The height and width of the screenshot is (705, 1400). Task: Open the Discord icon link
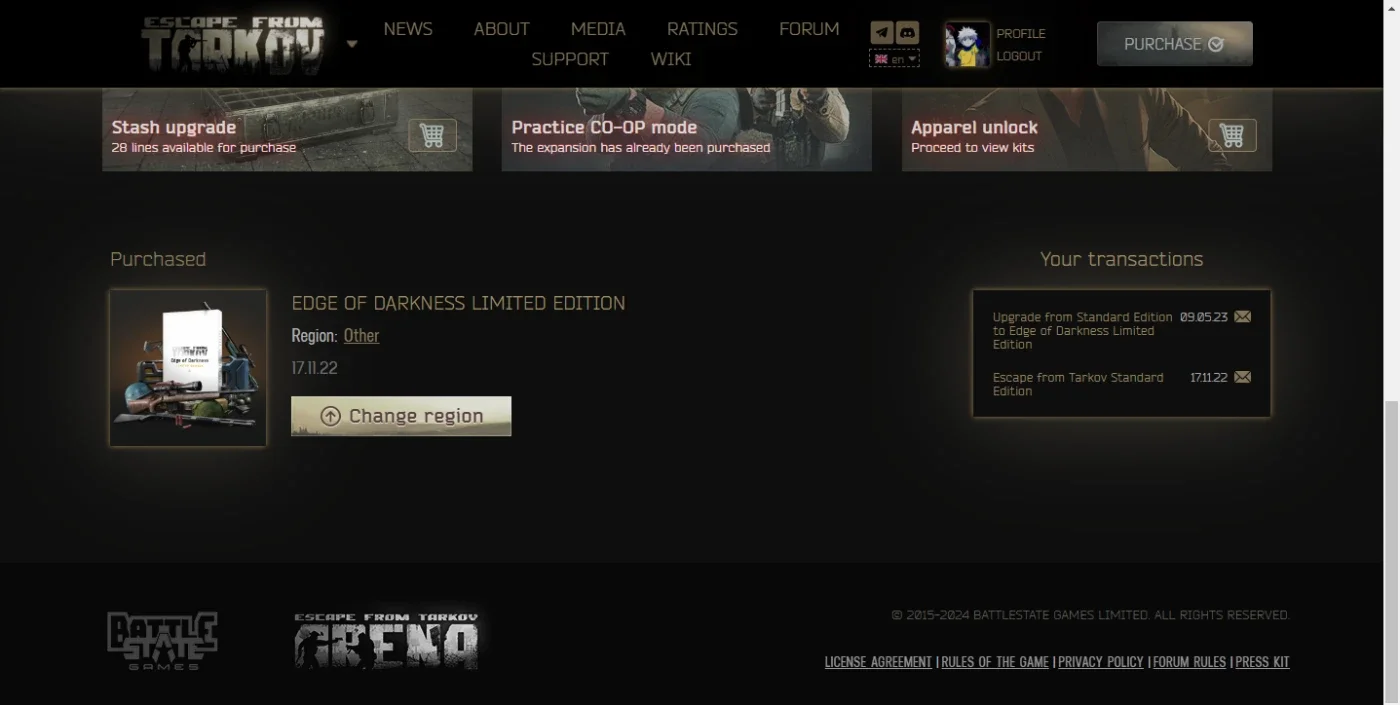[x=907, y=32]
